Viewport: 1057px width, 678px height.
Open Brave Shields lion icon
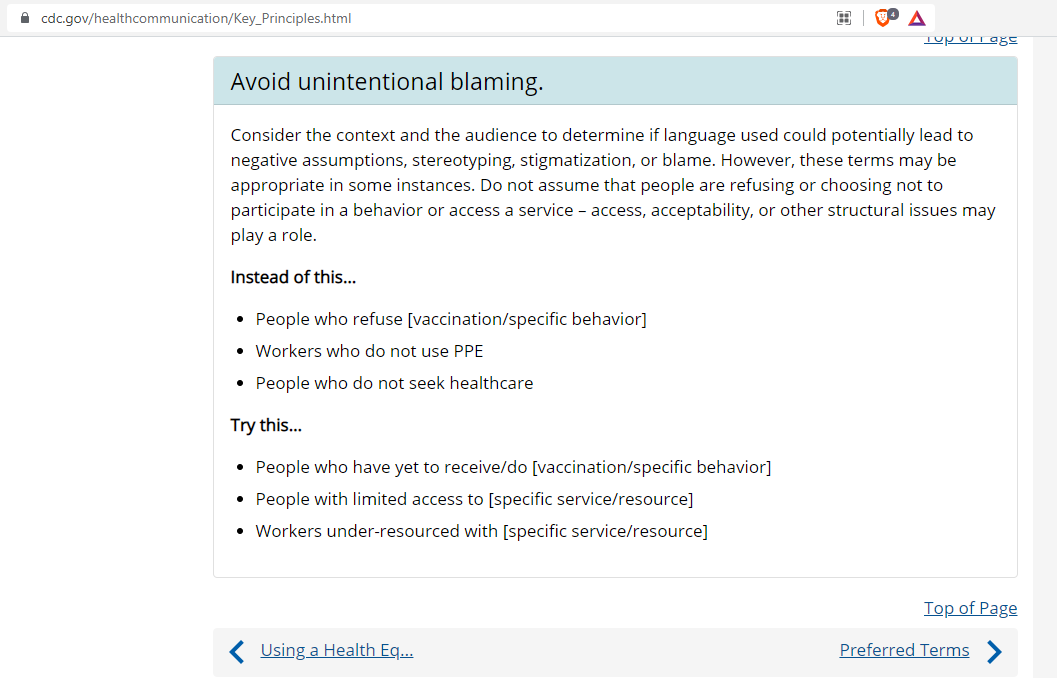883,18
